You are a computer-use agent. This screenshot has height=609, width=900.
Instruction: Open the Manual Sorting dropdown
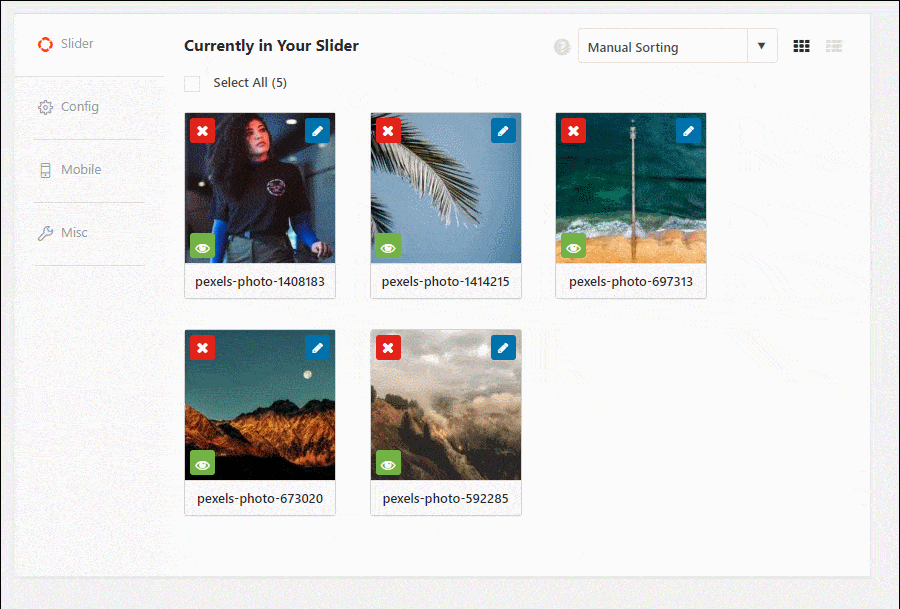677,46
